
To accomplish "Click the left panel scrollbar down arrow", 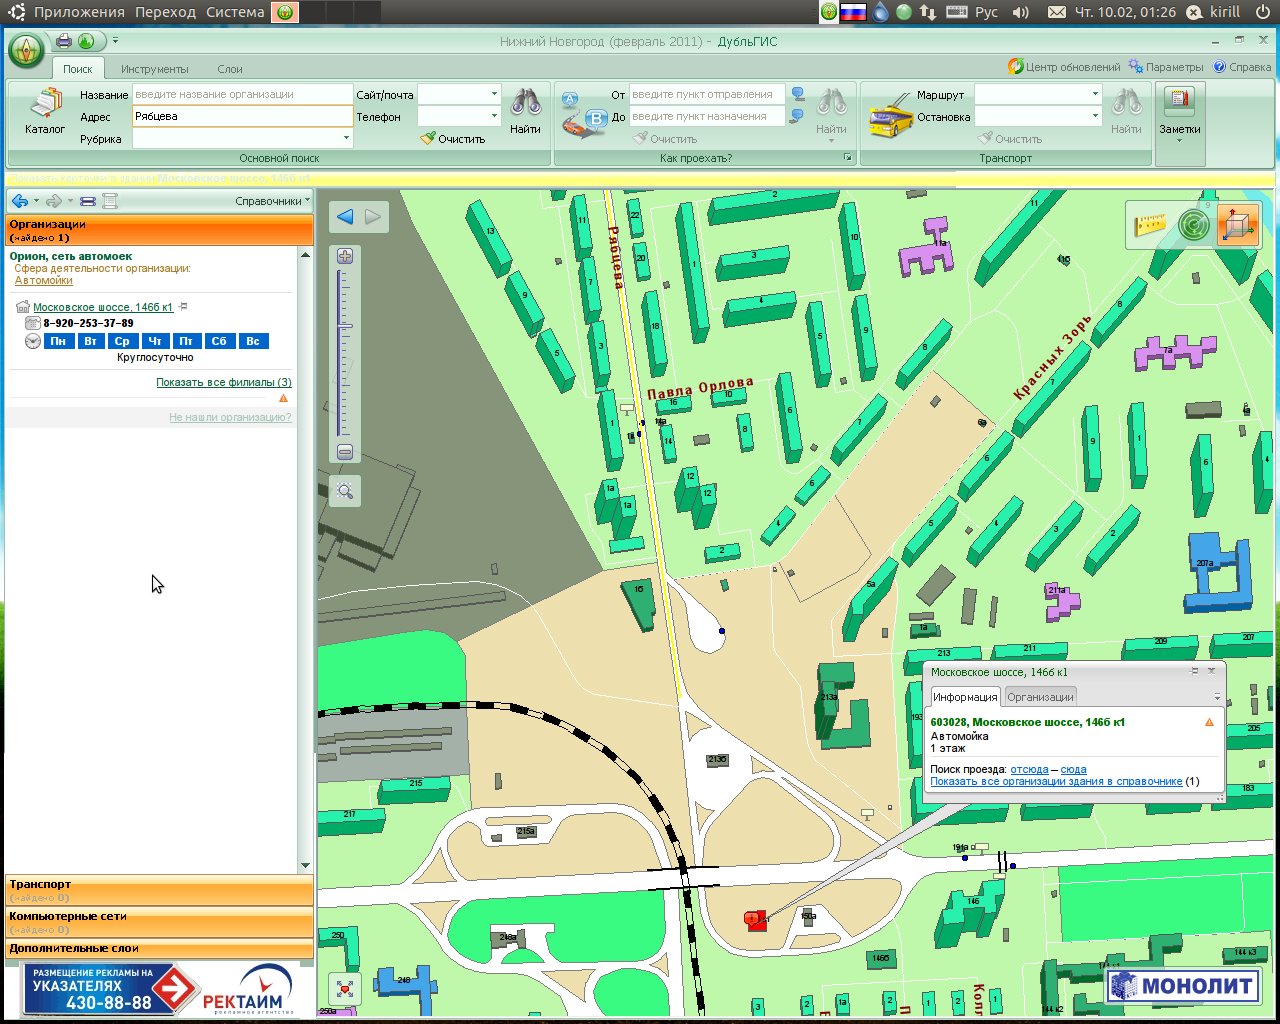I will pos(305,866).
